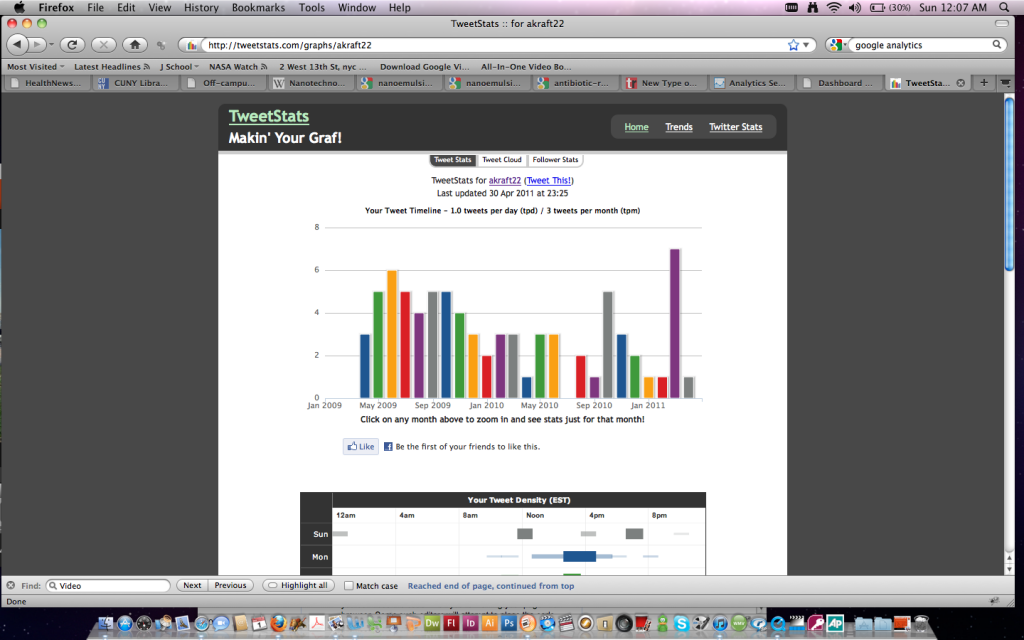Open Photoshop from the dock
The width and height of the screenshot is (1024, 640).
(508, 623)
